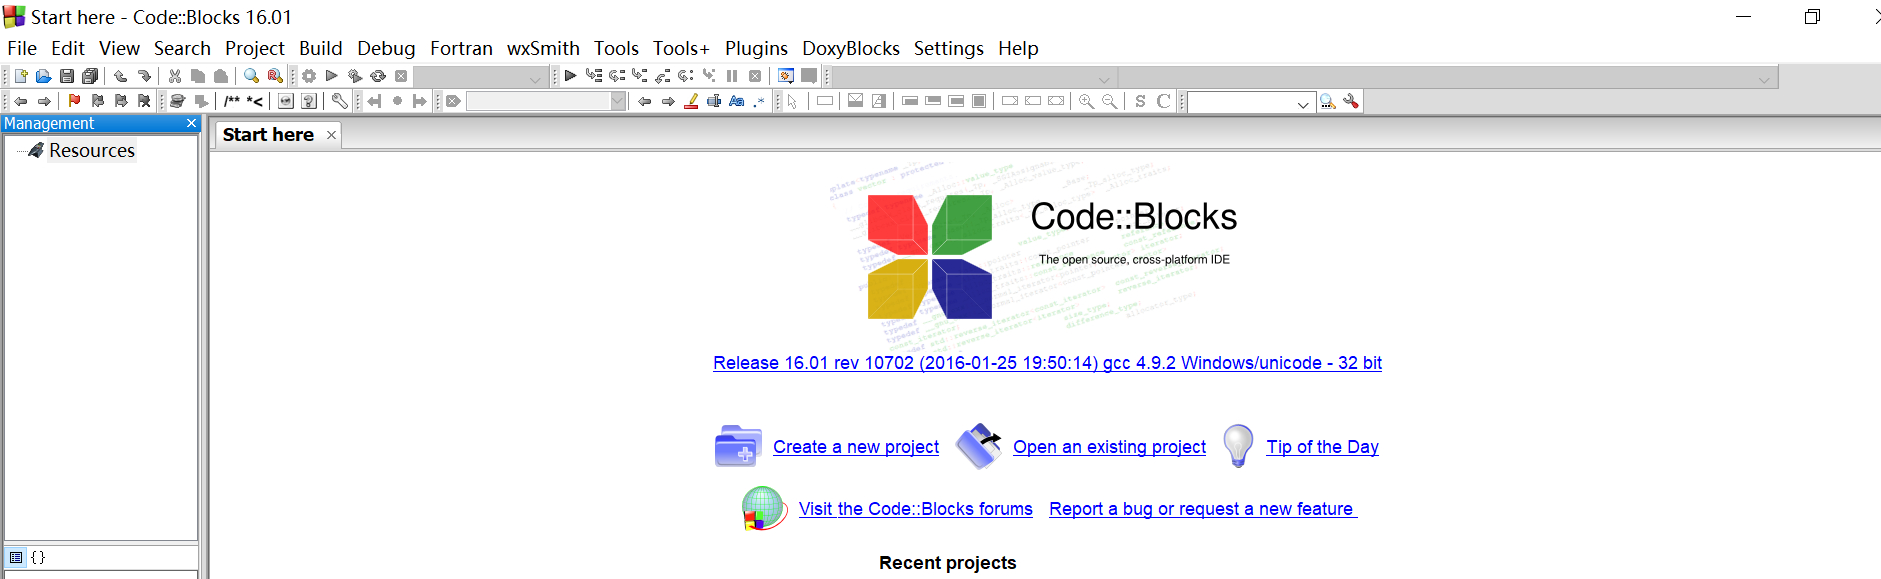This screenshot has height=579, width=1881.
Task: Click the zoom out magnifier icon
Action: point(1109,101)
